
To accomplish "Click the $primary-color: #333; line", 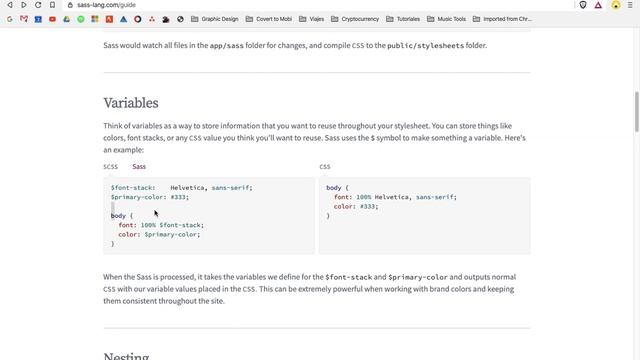I will tap(150, 197).
